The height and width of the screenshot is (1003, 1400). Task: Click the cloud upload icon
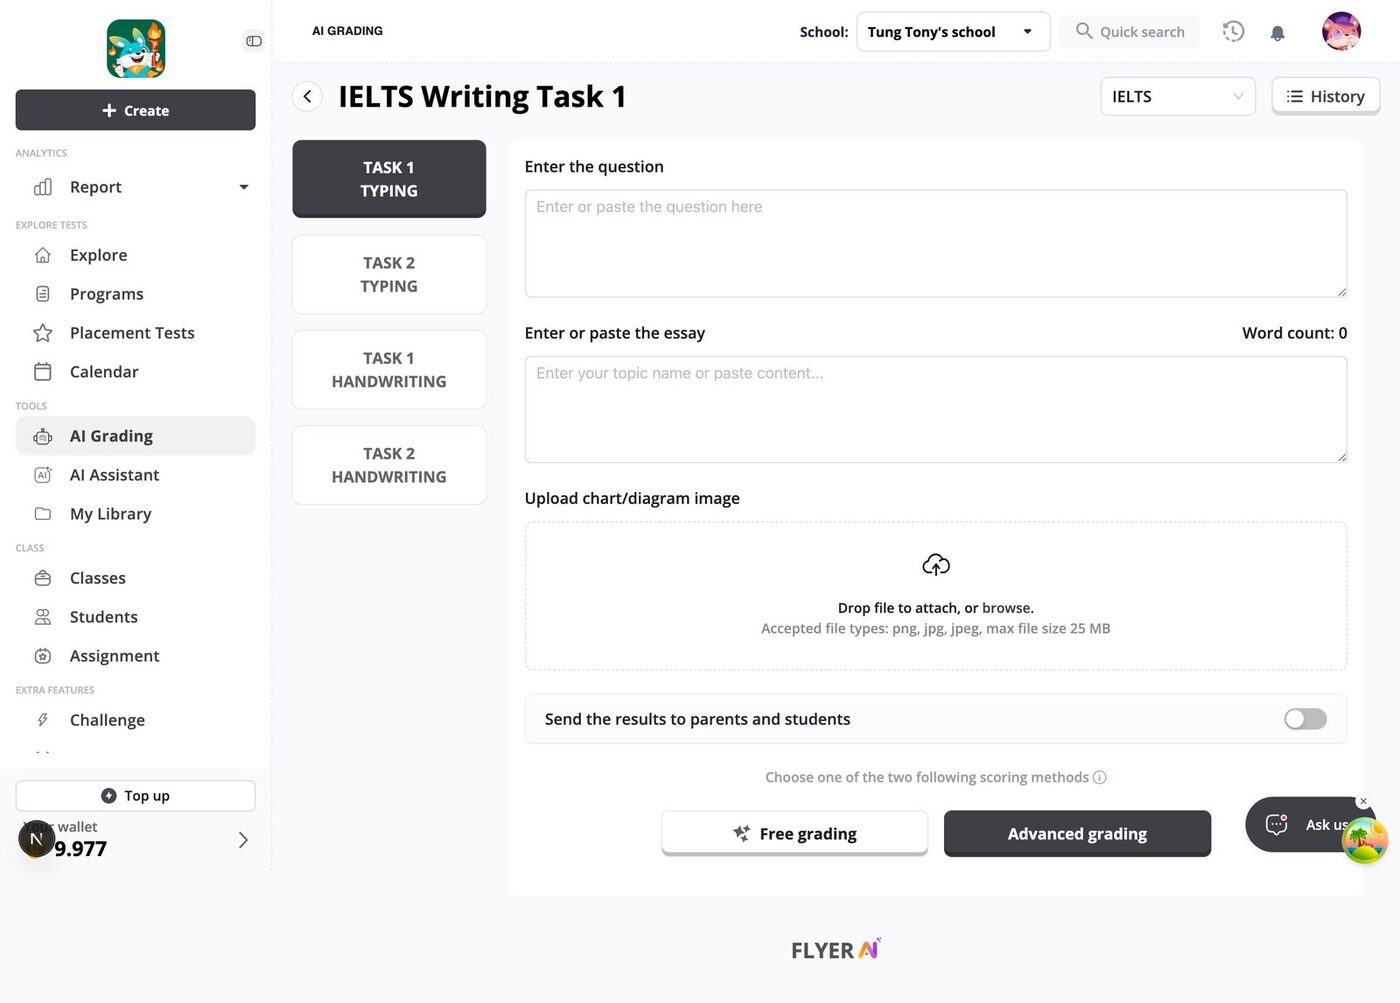[x=936, y=565]
